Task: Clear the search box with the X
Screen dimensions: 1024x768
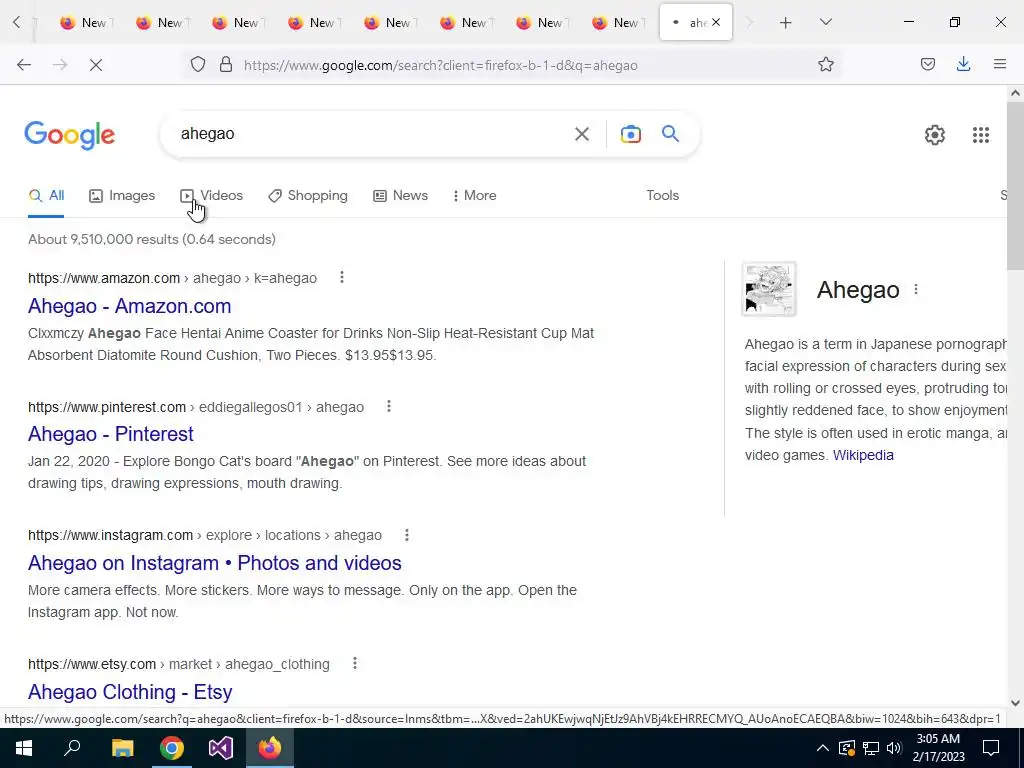Action: coord(581,134)
